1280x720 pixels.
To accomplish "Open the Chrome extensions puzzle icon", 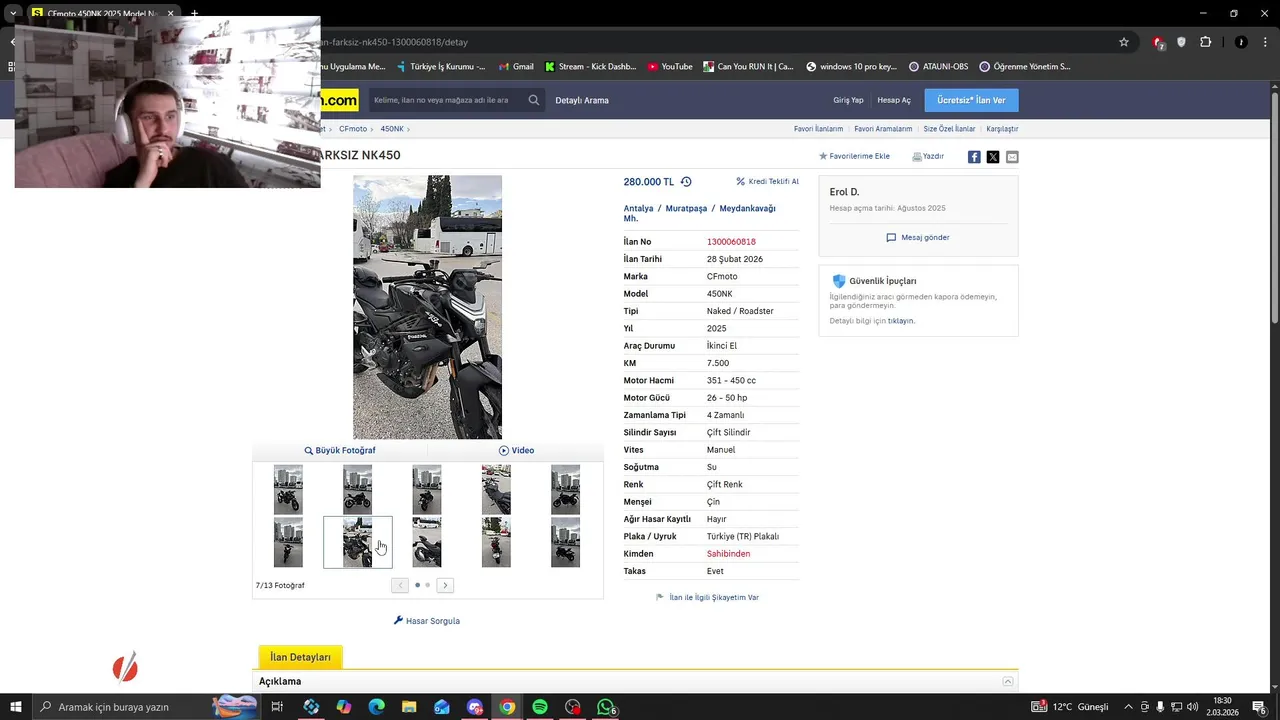I will 1205,42.
